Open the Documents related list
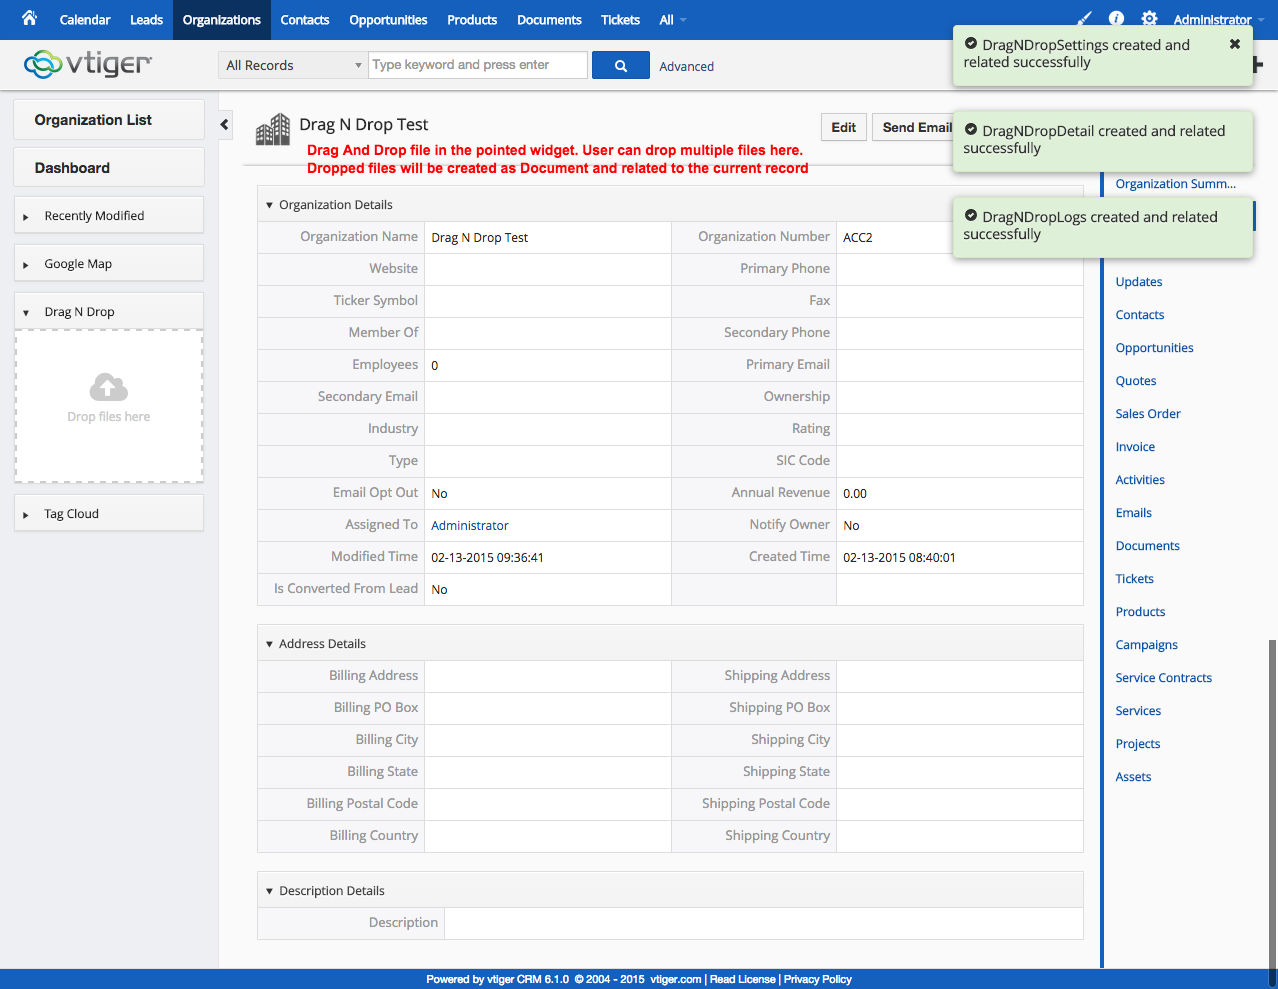 1148,546
